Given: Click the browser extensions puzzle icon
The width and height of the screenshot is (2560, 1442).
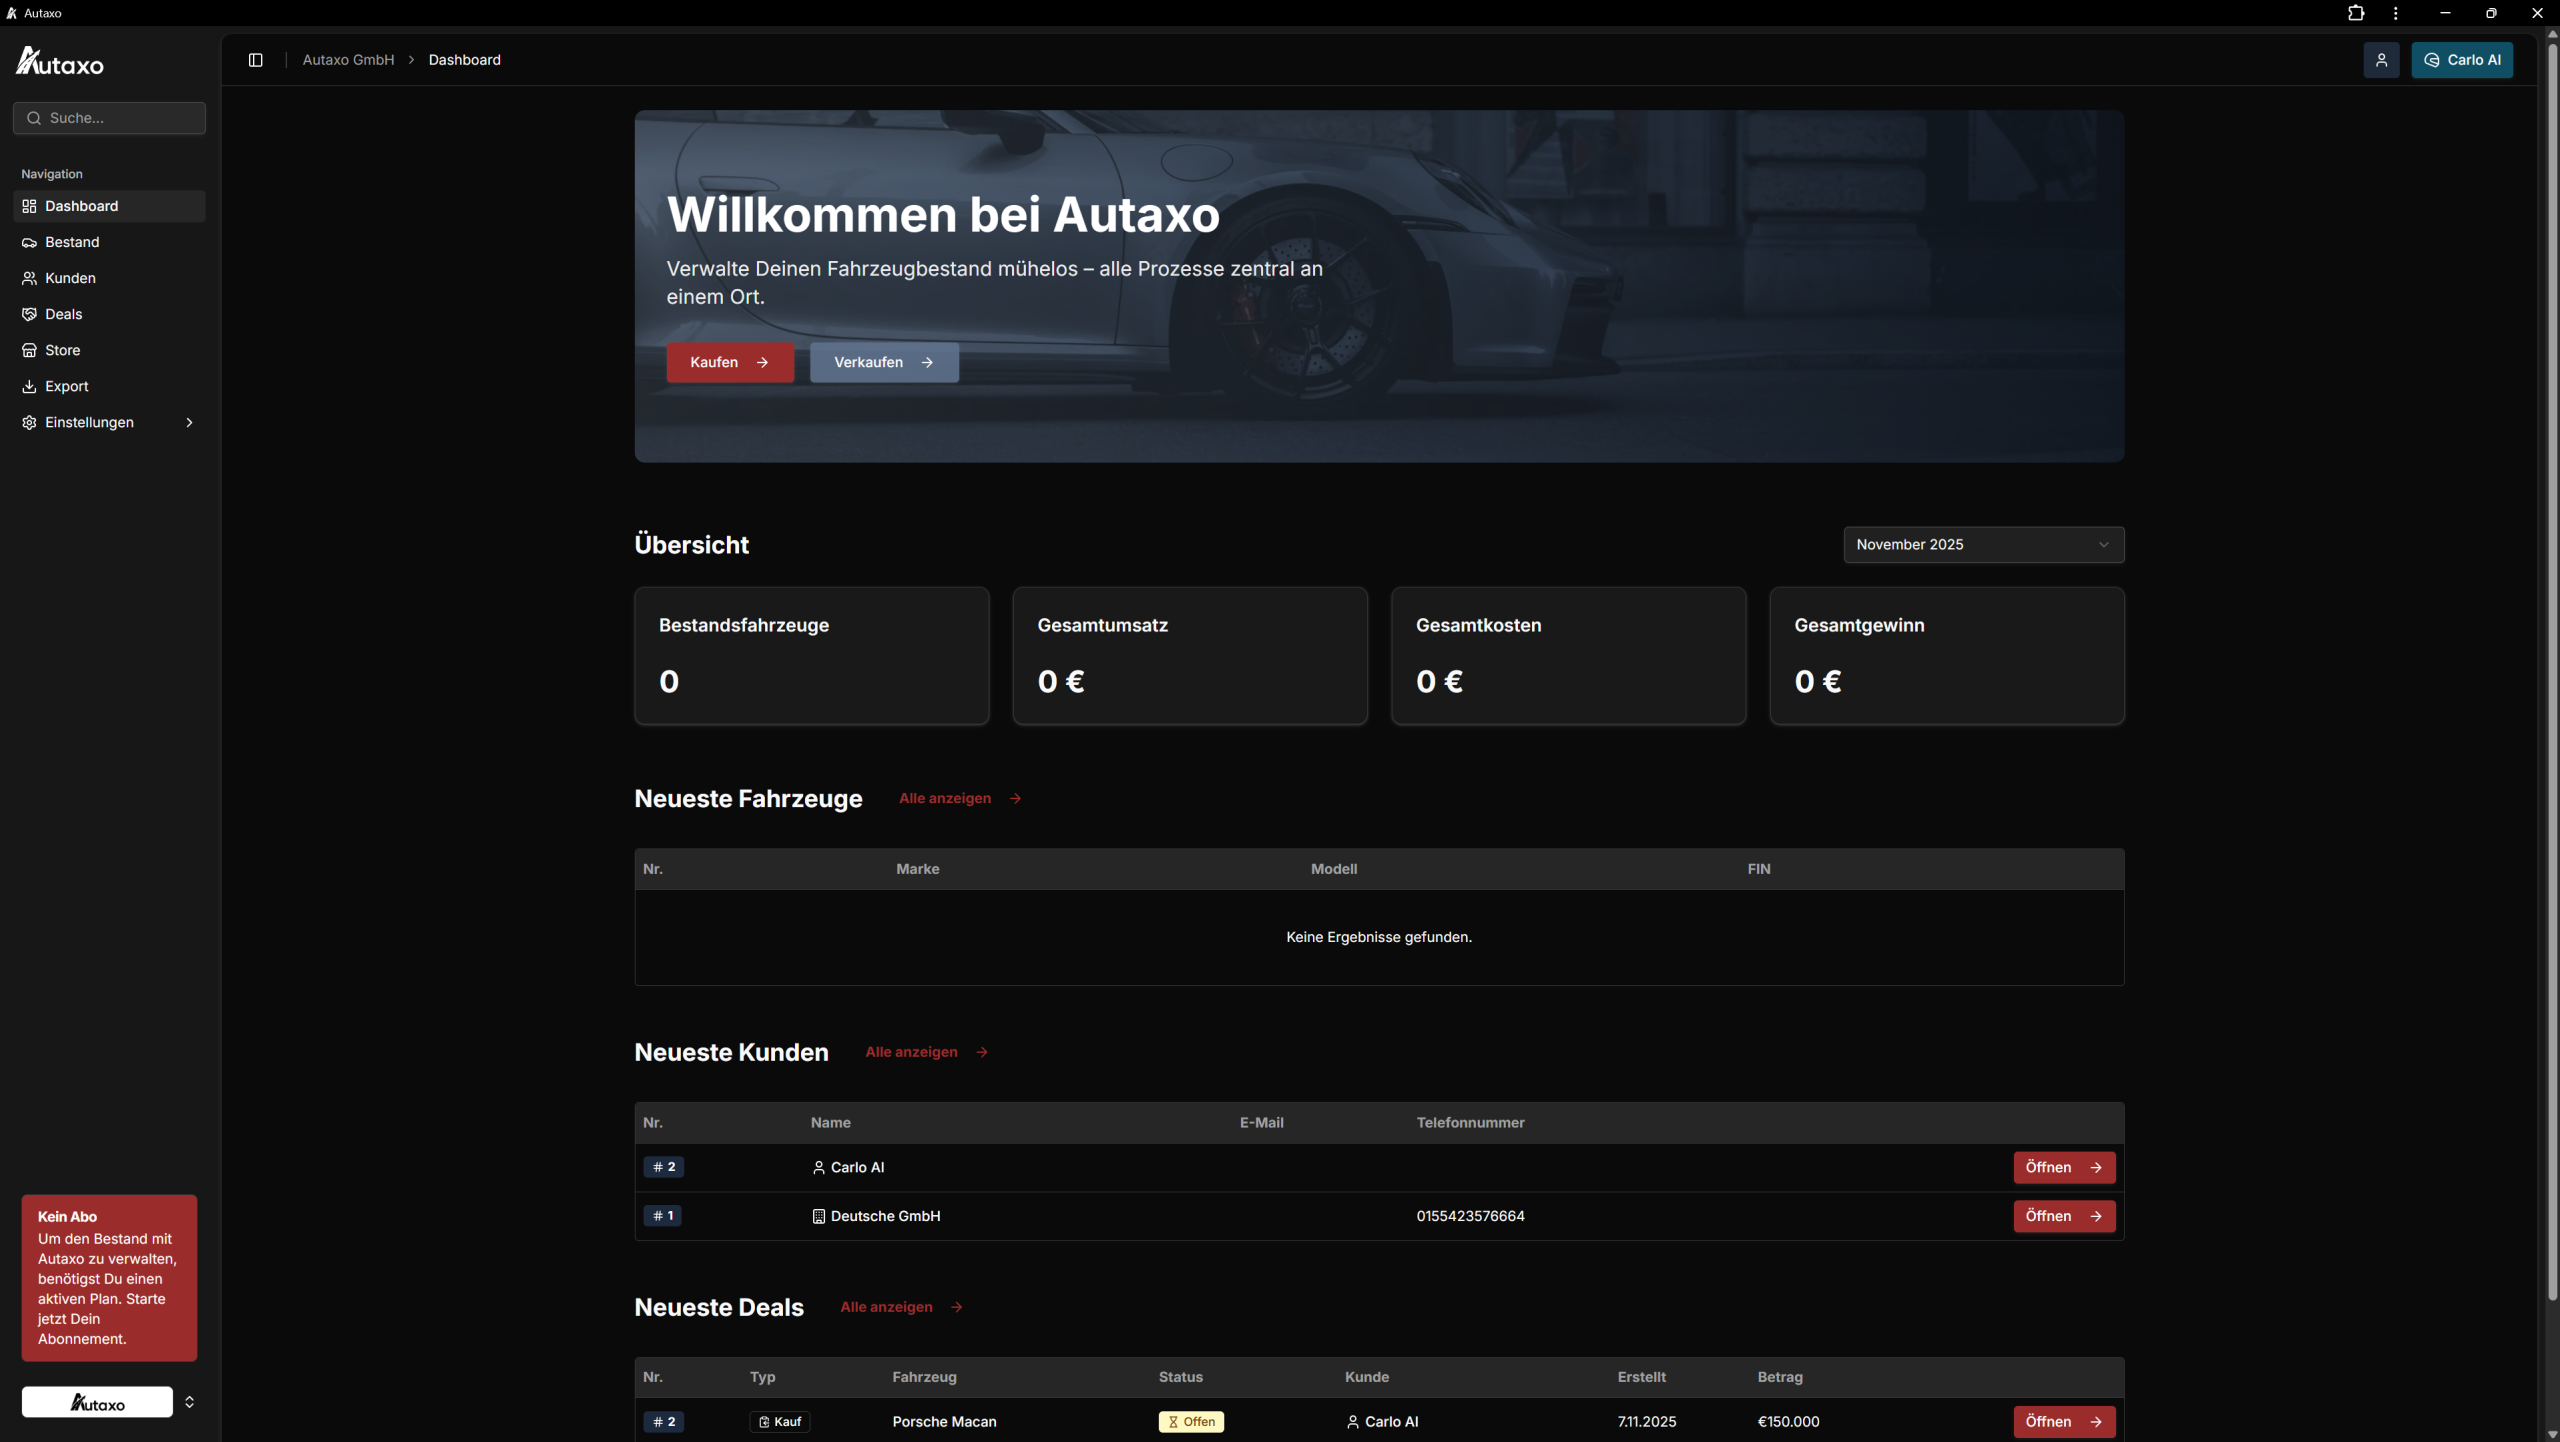Looking at the screenshot, I should coord(2356,13).
